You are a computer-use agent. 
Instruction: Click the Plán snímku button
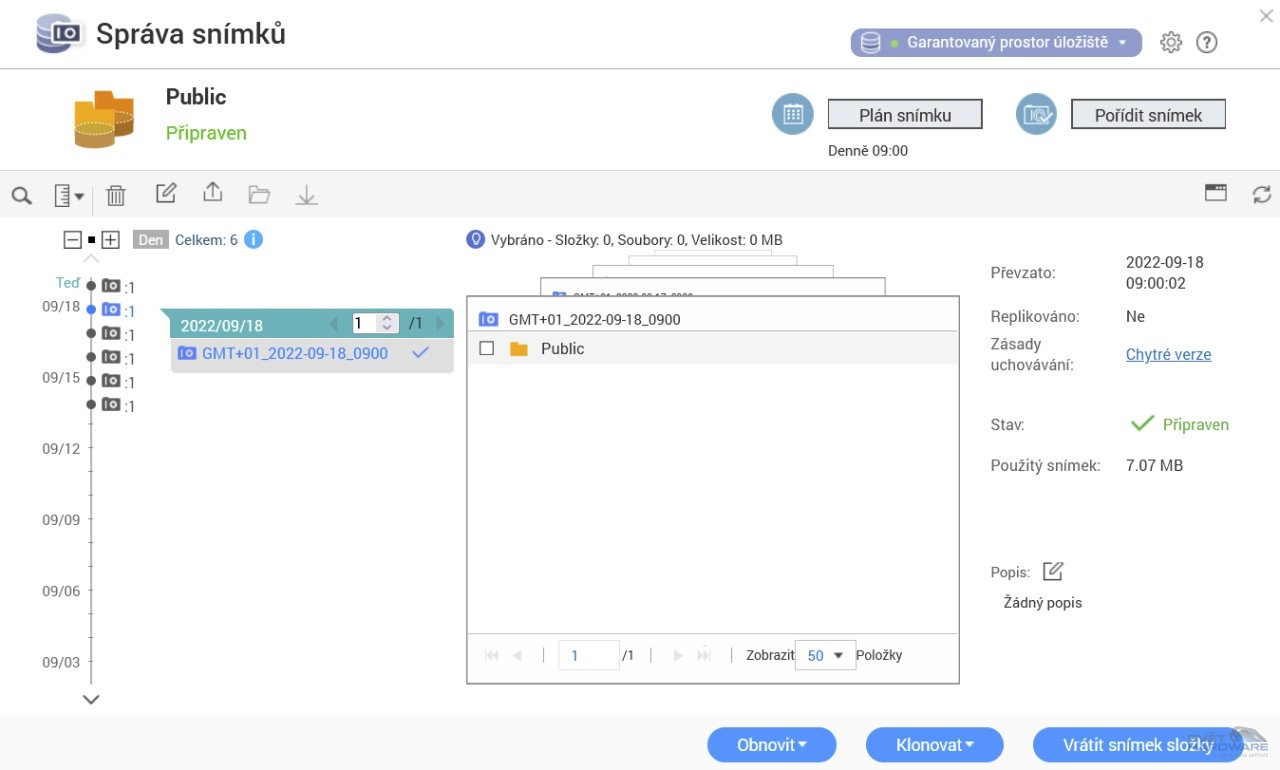click(905, 115)
